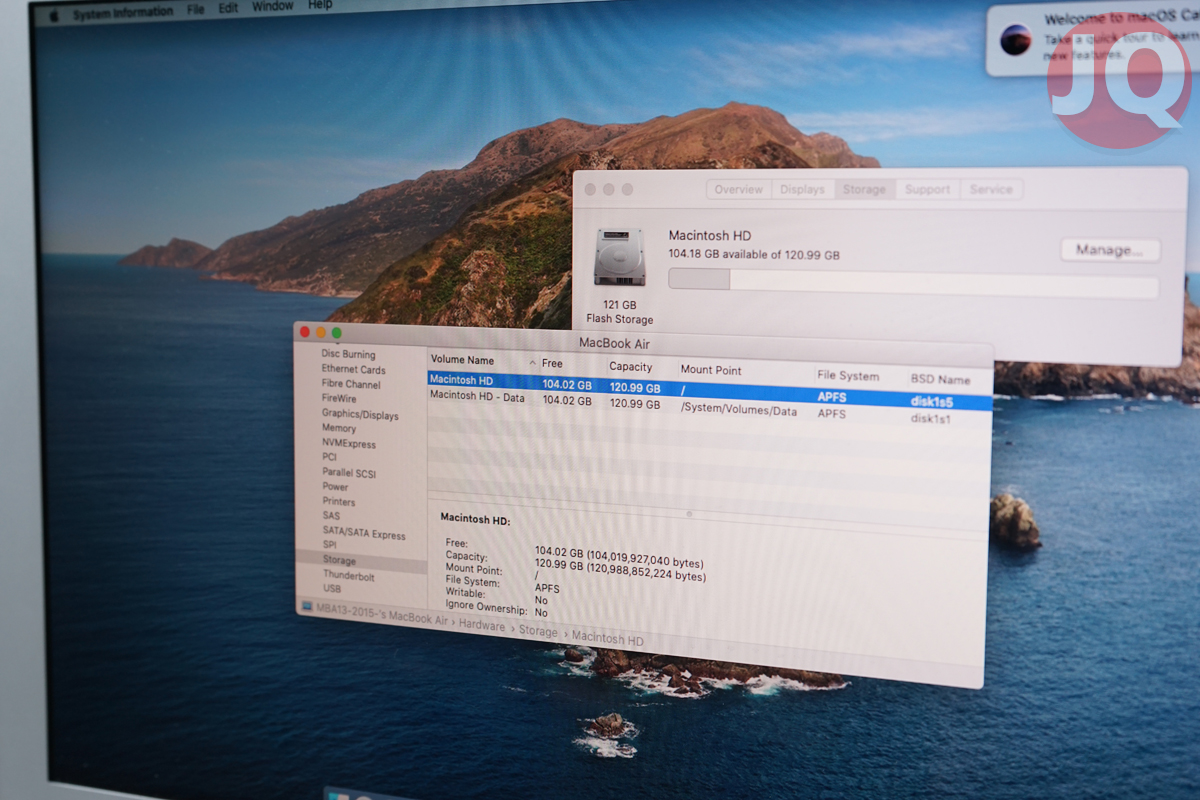Viewport: 1200px width, 800px height.
Task: Click the Welcome to macOS notification
Action: click(1093, 38)
